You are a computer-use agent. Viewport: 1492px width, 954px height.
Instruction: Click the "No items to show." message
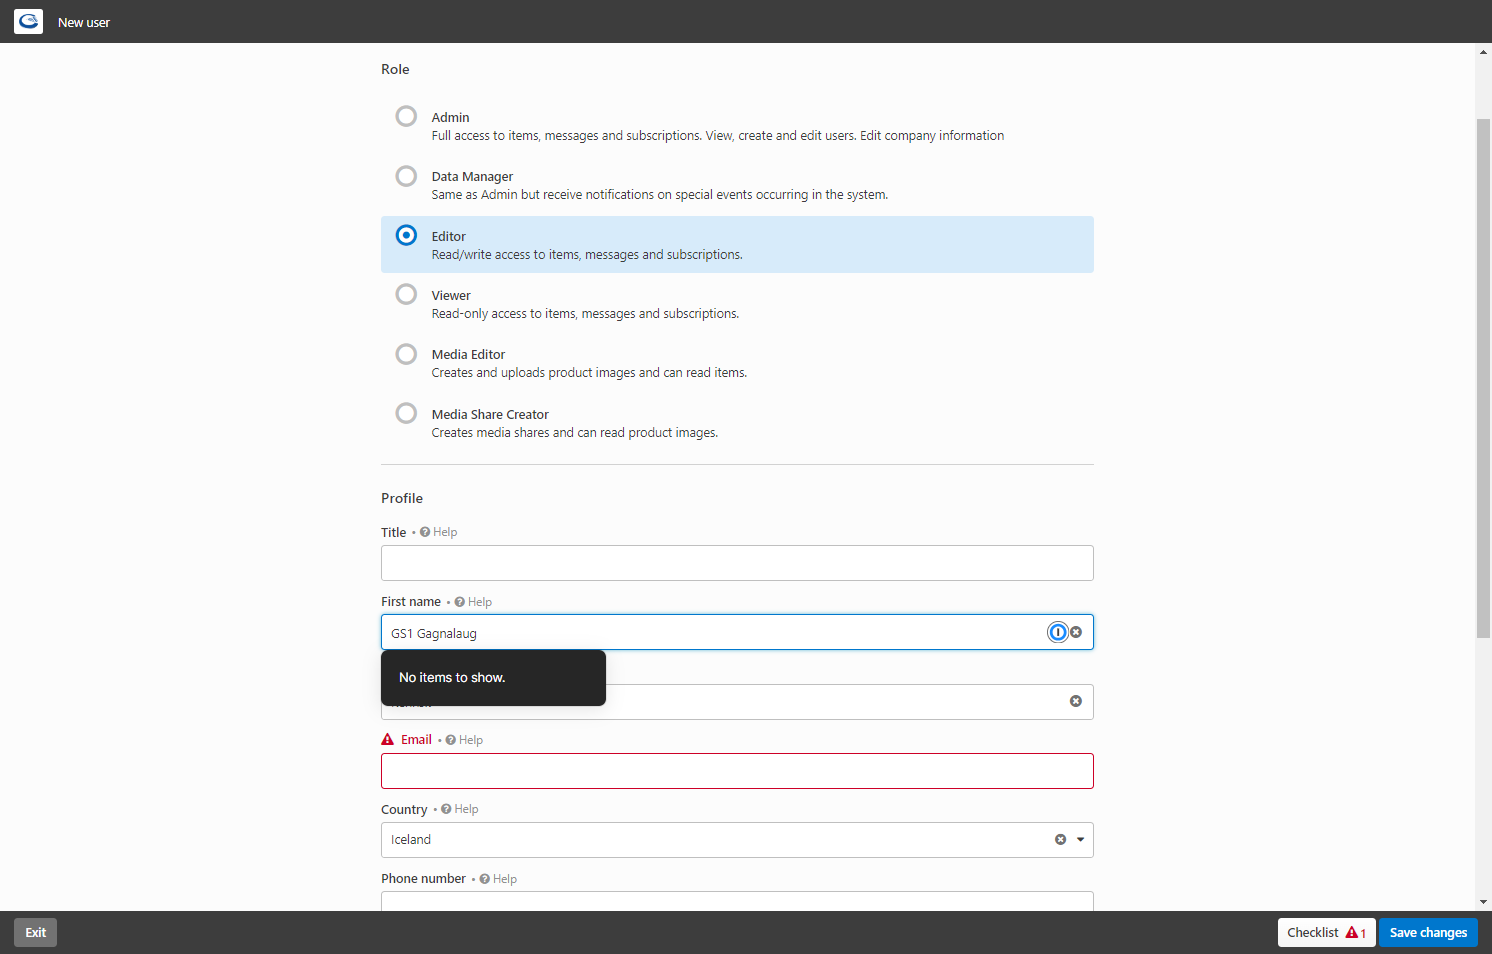click(x=452, y=678)
